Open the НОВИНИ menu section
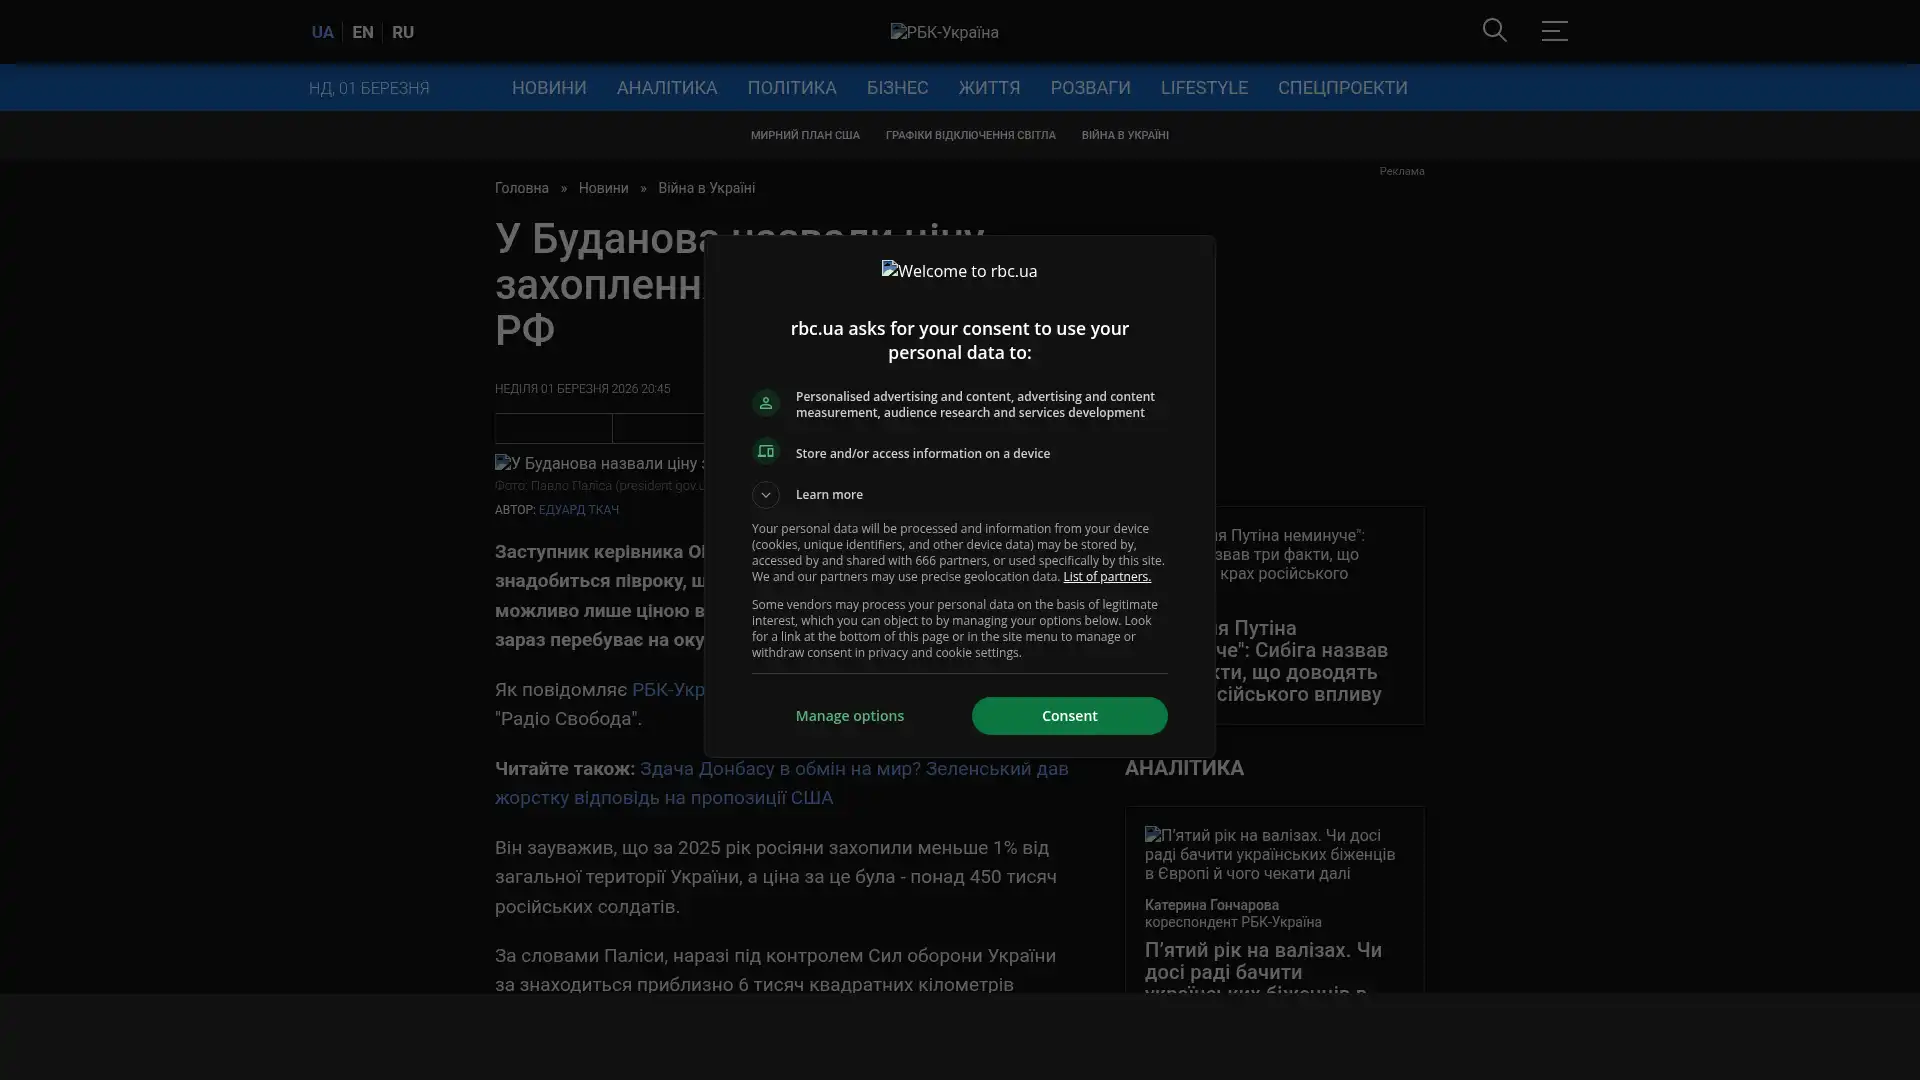Image resolution: width=1920 pixels, height=1080 pixels. coord(549,88)
